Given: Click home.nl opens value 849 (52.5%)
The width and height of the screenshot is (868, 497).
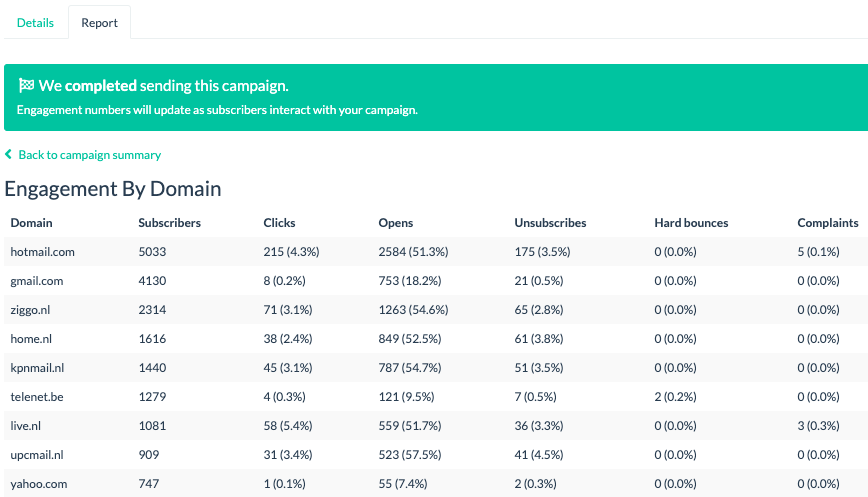Looking at the screenshot, I should click(410, 339).
